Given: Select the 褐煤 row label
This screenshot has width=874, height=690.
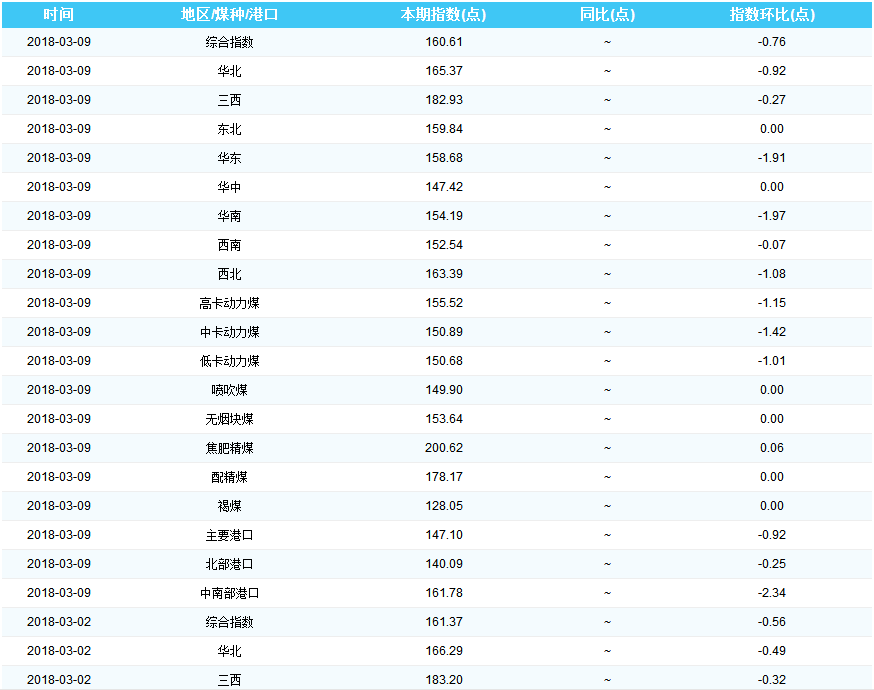Looking at the screenshot, I should point(229,506).
